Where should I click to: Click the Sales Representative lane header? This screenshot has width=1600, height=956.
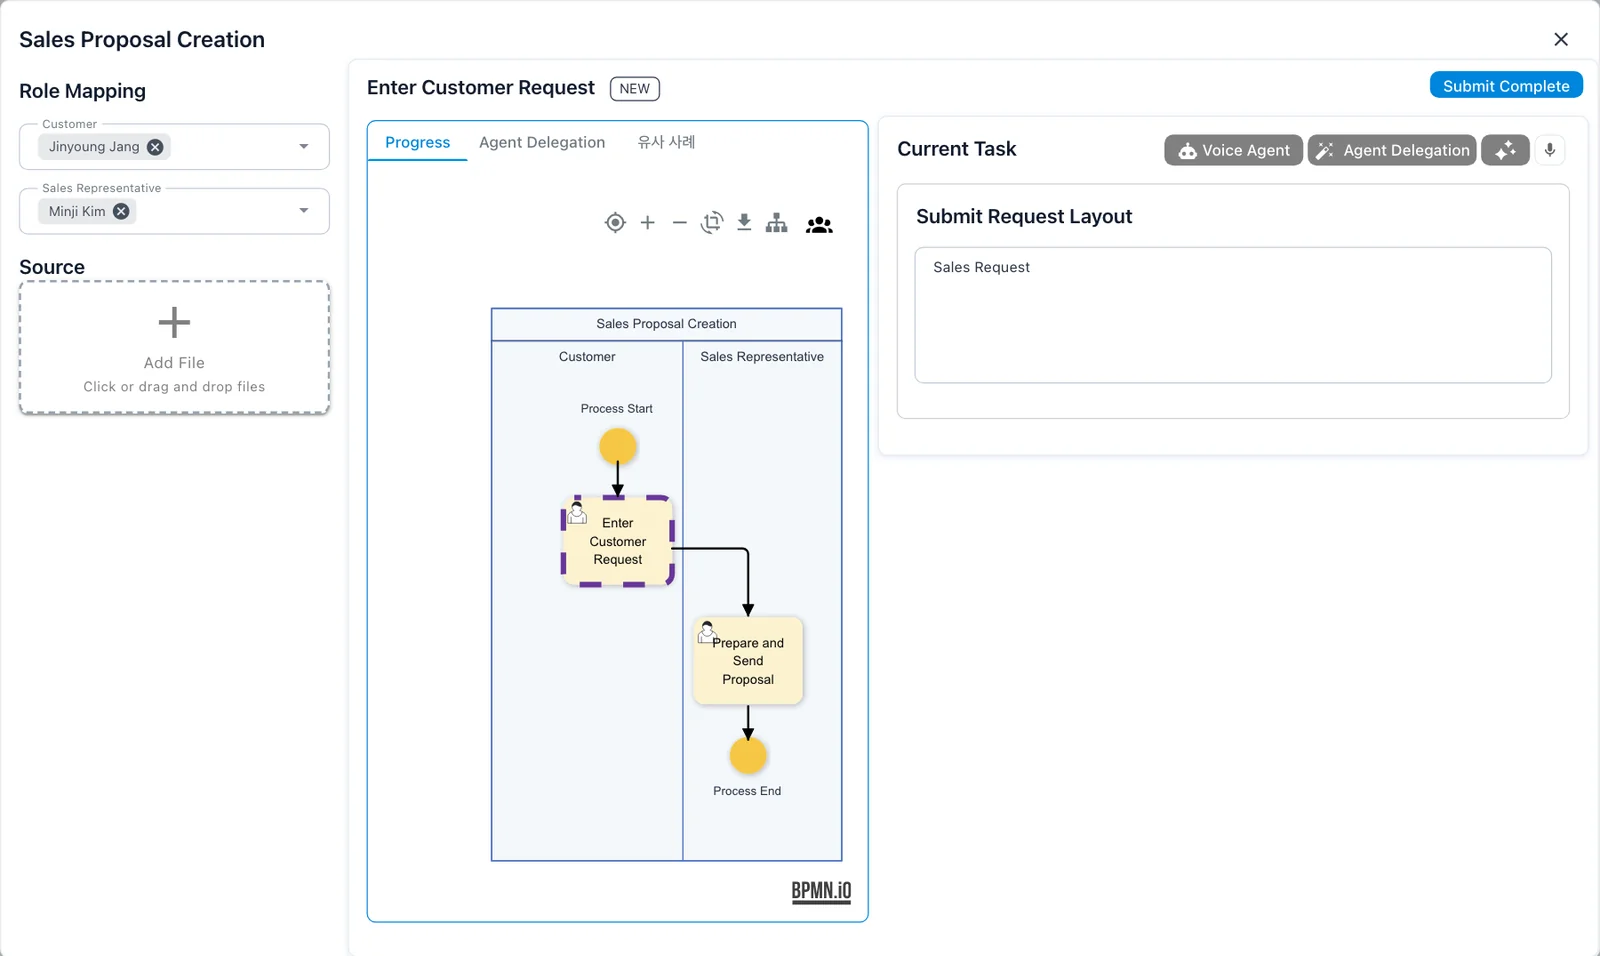tap(762, 357)
